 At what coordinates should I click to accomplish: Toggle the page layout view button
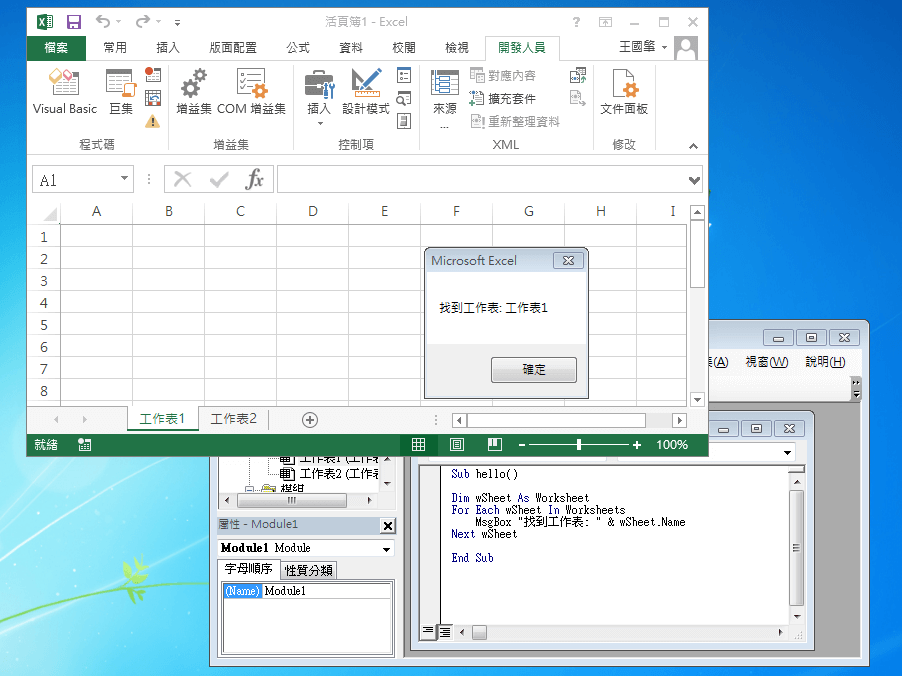click(x=456, y=444)
